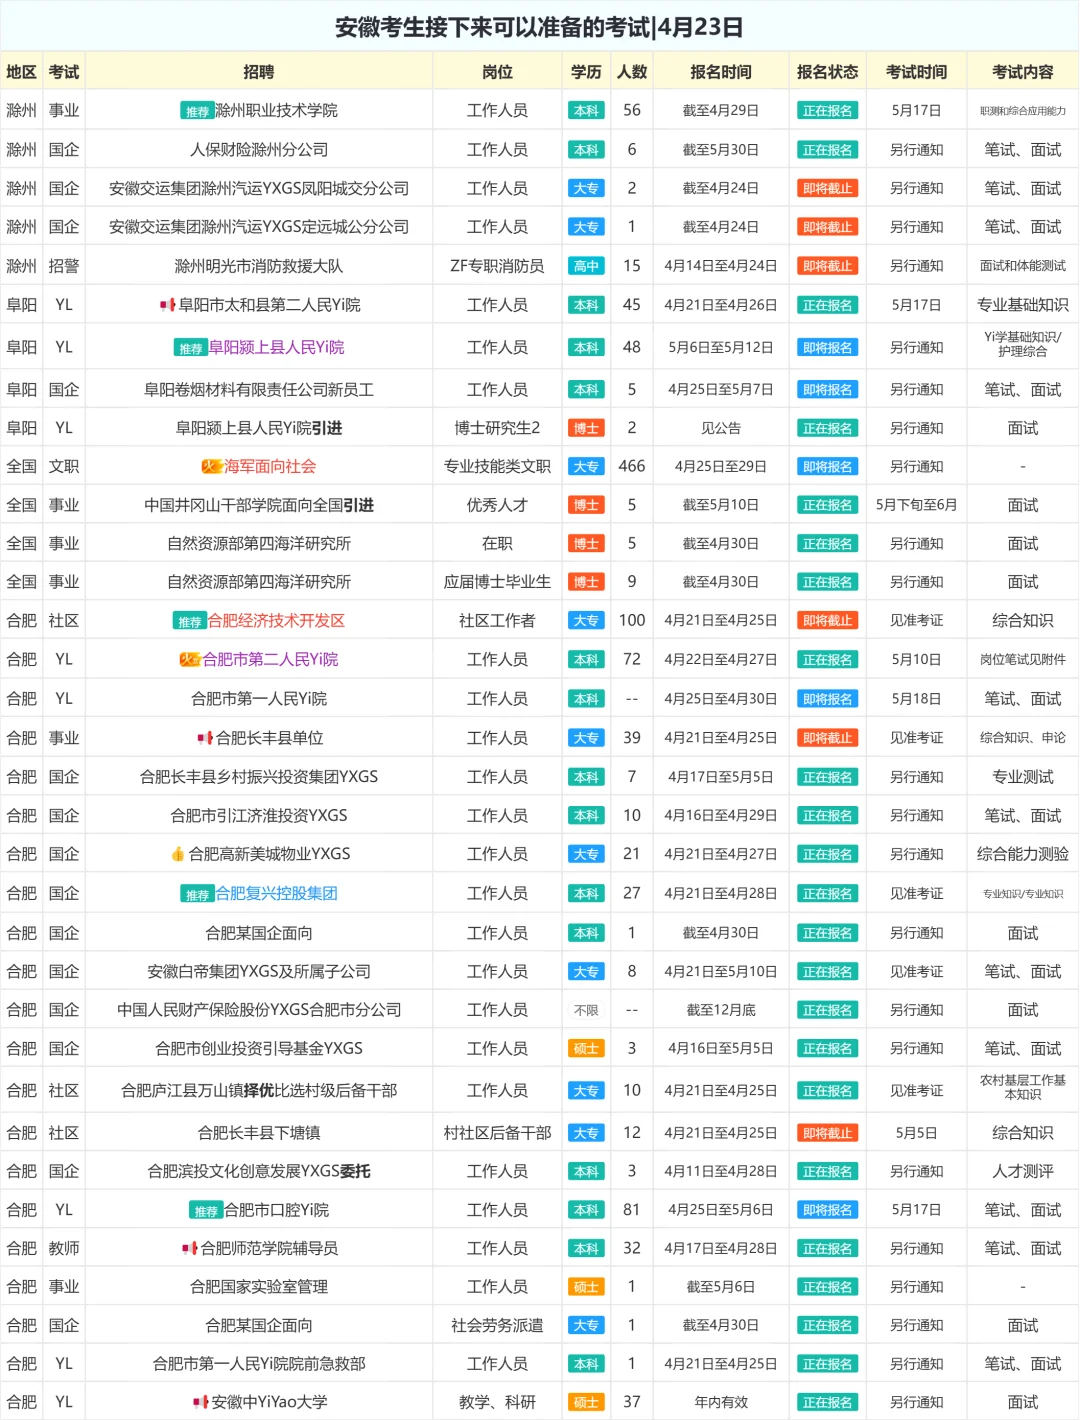Click the 正在报名 badge for 人保财险滁州分公司
The width and height of the screenshot is (1080, 1421).
coord(827,148)
